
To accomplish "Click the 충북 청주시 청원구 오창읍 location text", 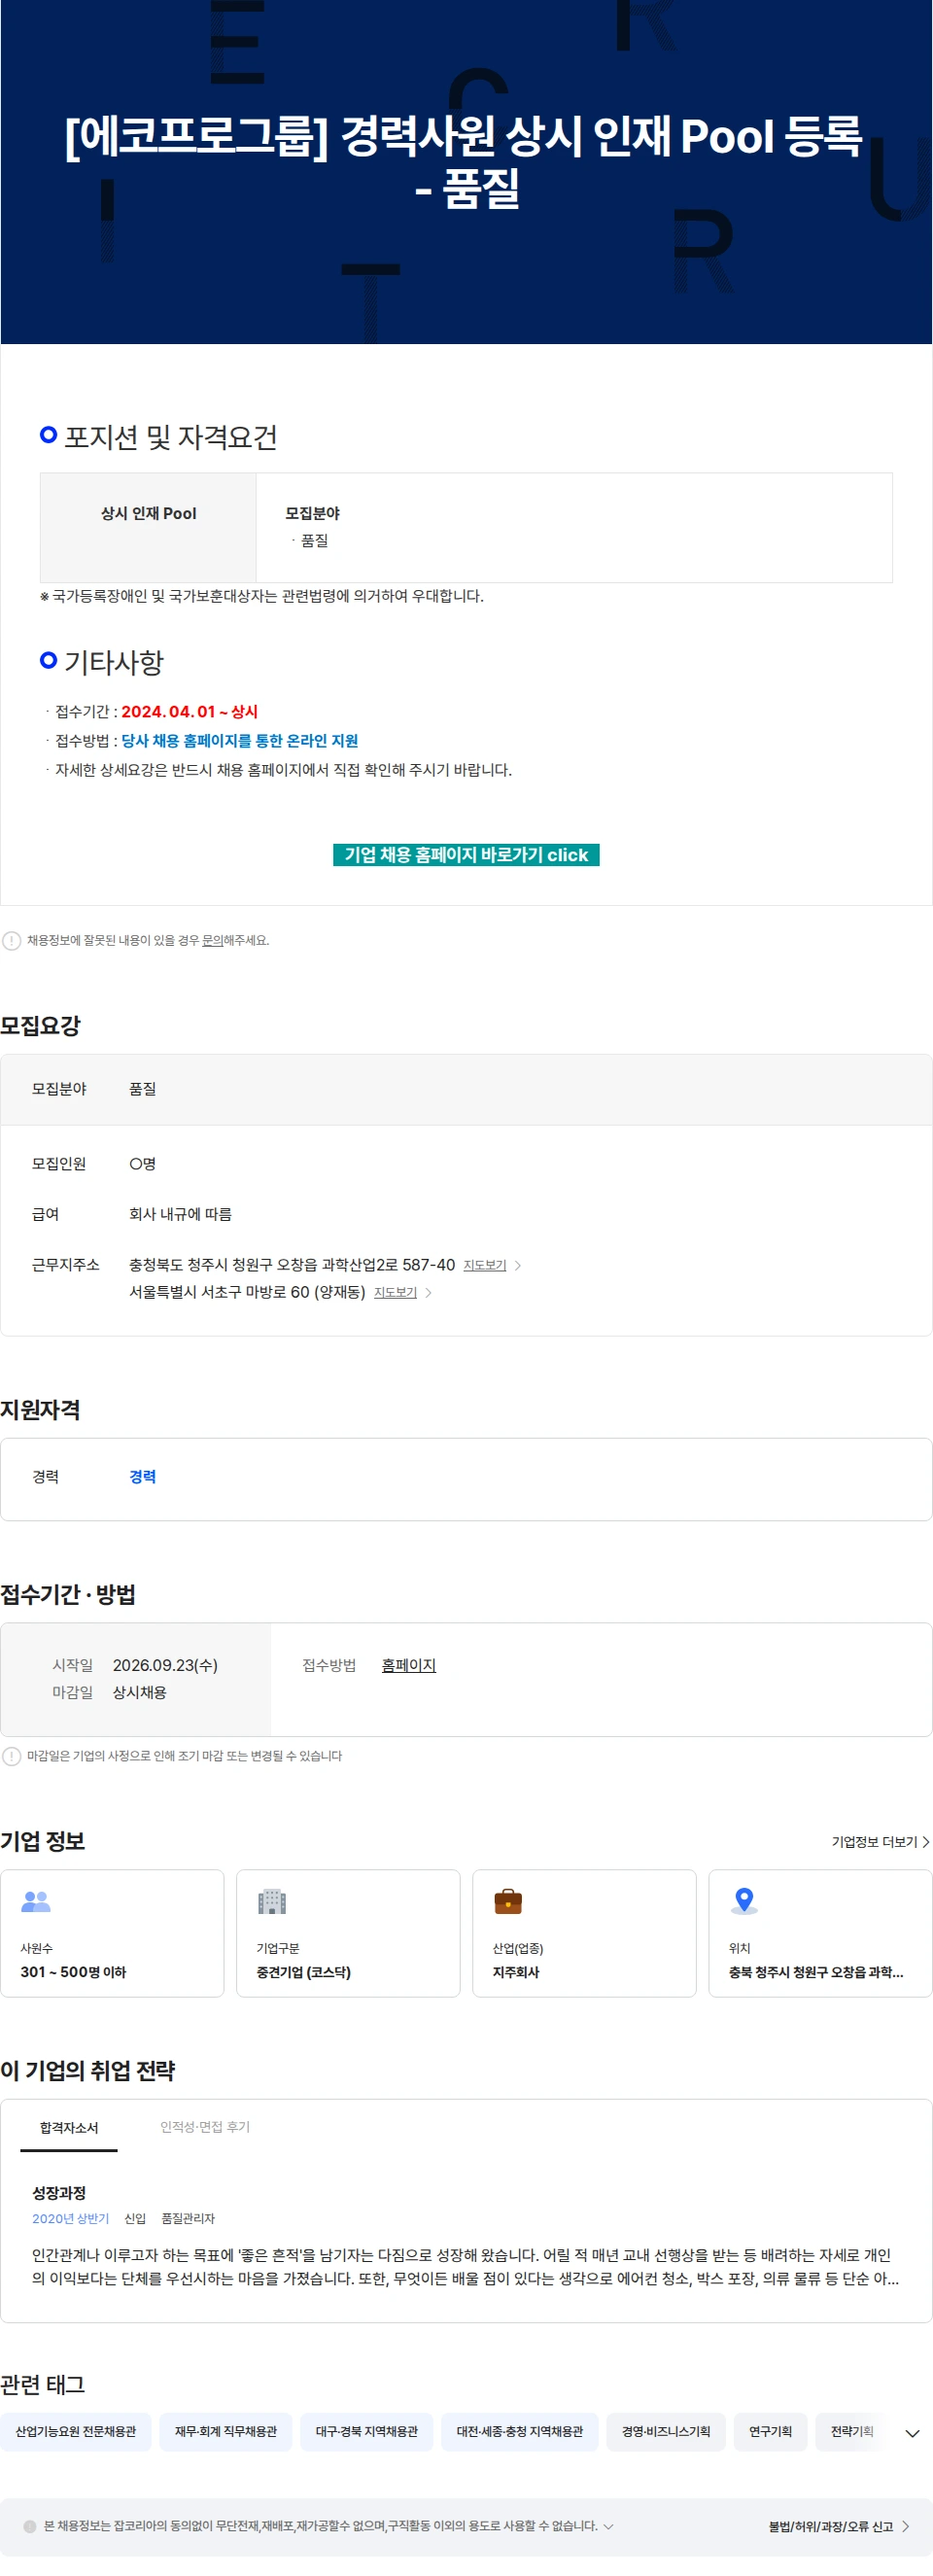I will pos(816,1972).
